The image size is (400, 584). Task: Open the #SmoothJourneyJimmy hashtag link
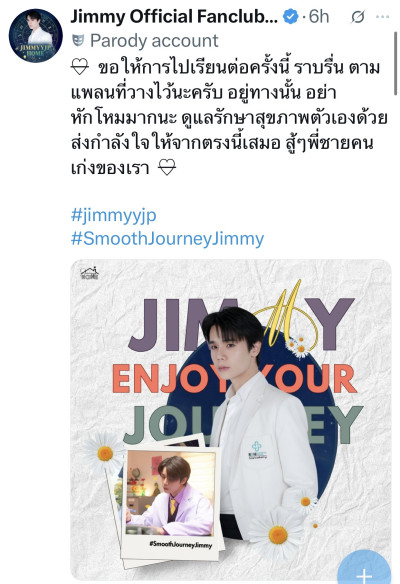[x=167, y=238]
